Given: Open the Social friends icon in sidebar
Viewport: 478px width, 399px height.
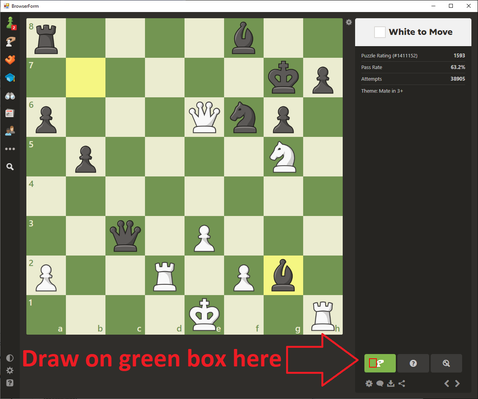Looking at the screenshot, I should 10,131.
